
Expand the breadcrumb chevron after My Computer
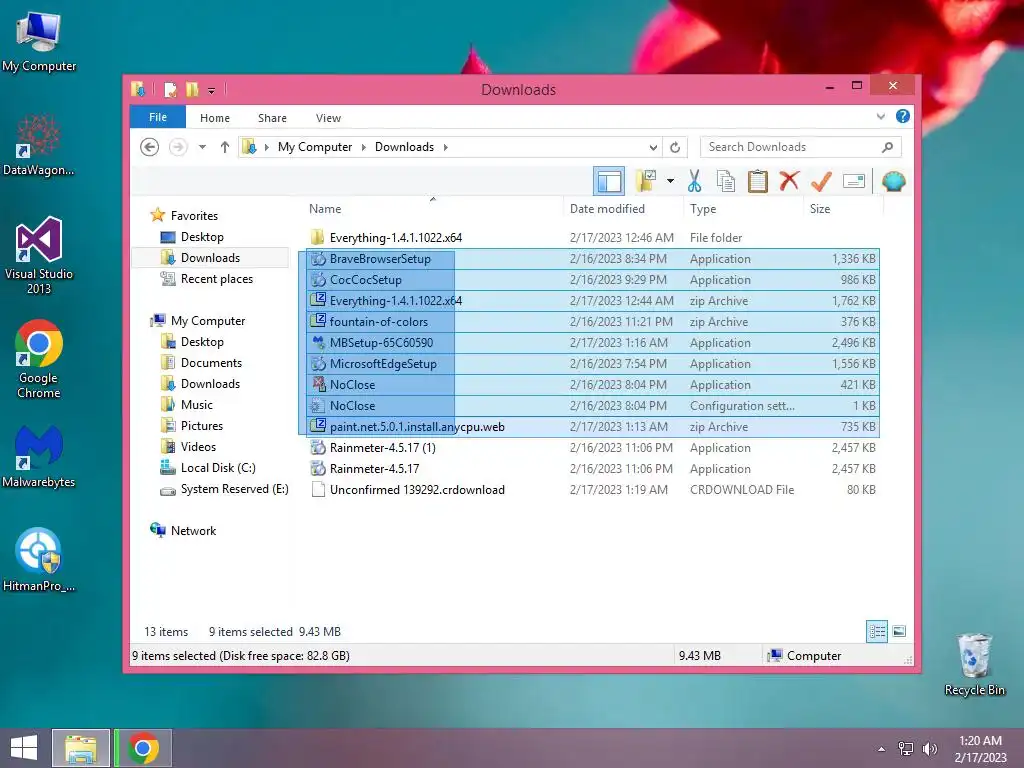pyautogui.click(x=364, y=147)
